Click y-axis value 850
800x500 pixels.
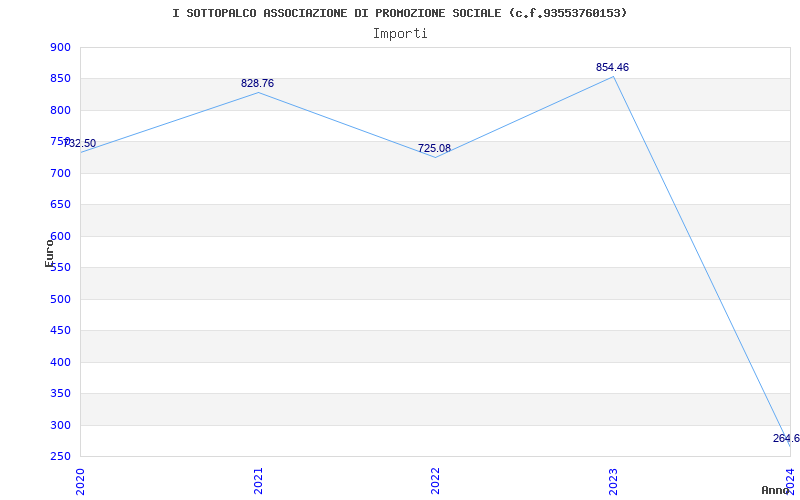coord(61,79)
